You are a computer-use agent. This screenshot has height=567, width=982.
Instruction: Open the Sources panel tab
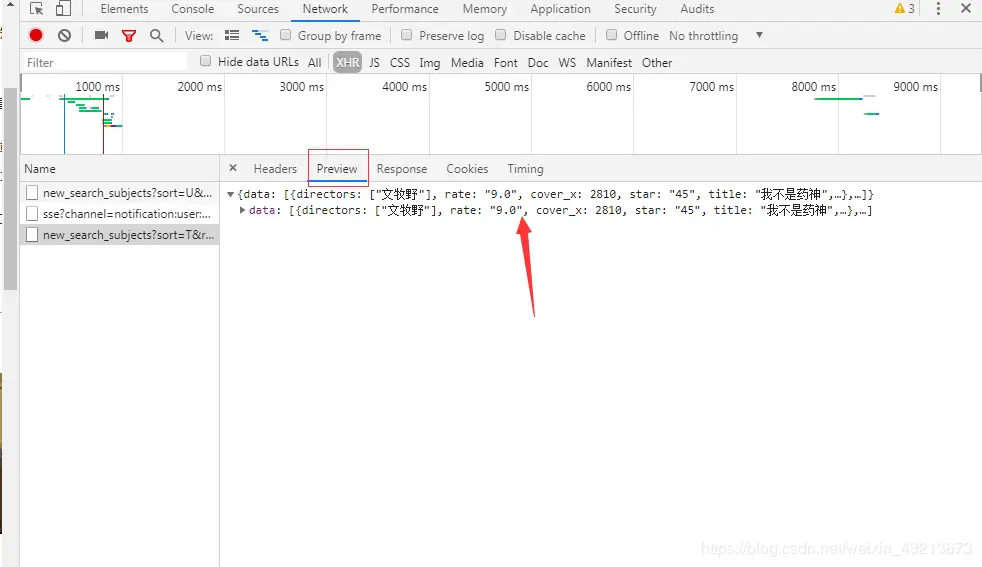(x=257, y=9)
